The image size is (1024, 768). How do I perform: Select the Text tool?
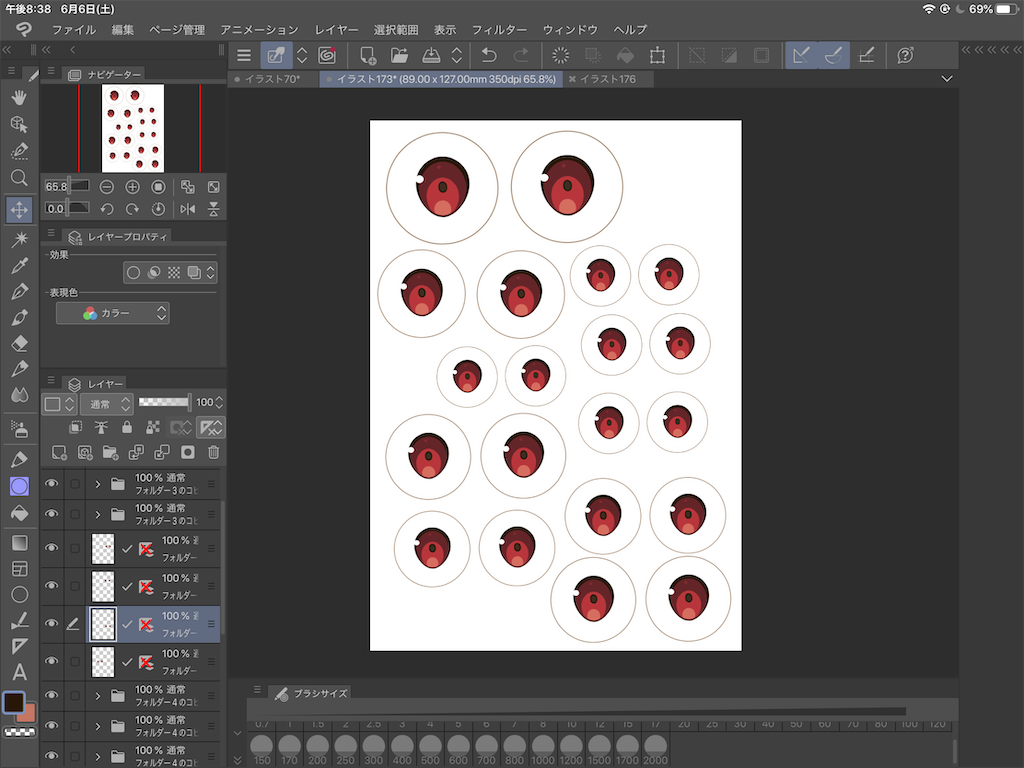pyautogui.click(x=20, y=671)
